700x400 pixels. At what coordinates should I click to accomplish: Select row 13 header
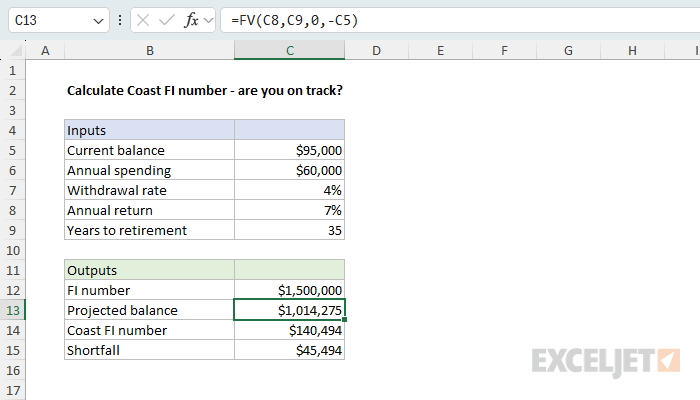tap(12, 310)
